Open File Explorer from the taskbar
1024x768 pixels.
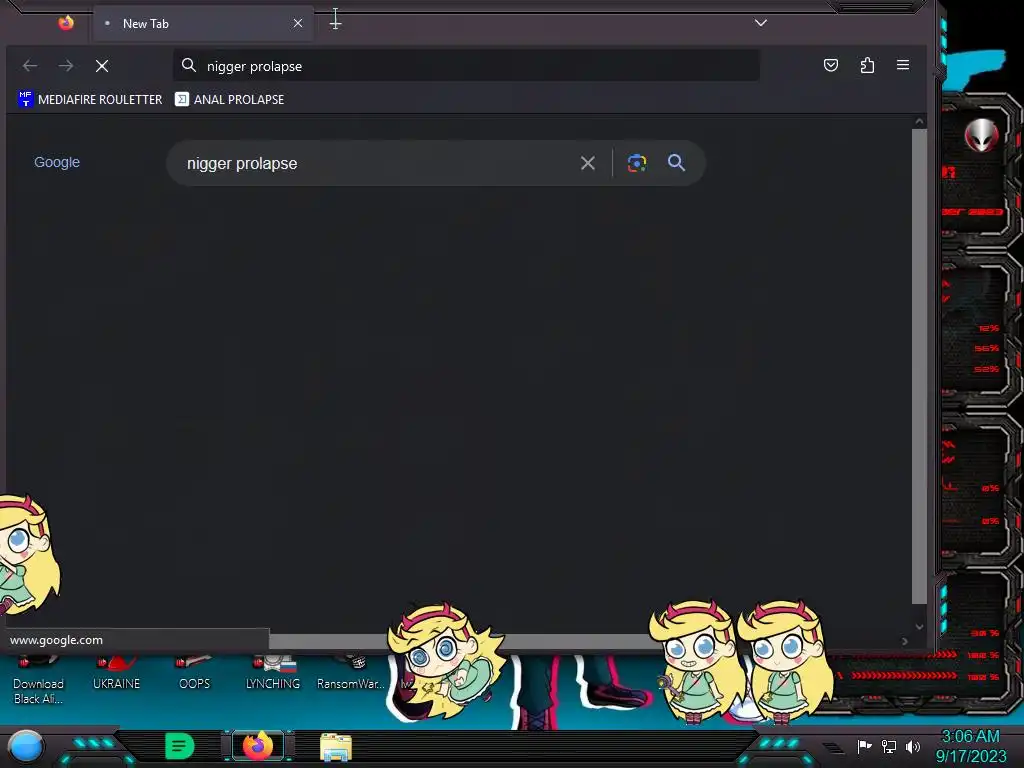pyautogui.click(x=336, y=747)
